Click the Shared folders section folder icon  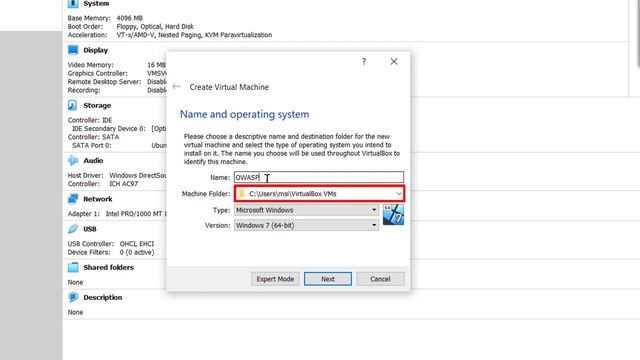pyautogui.click(x=73, y=267)
